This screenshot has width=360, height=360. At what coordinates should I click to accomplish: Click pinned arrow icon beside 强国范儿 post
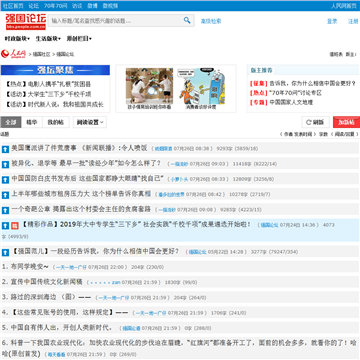[5, 252]
